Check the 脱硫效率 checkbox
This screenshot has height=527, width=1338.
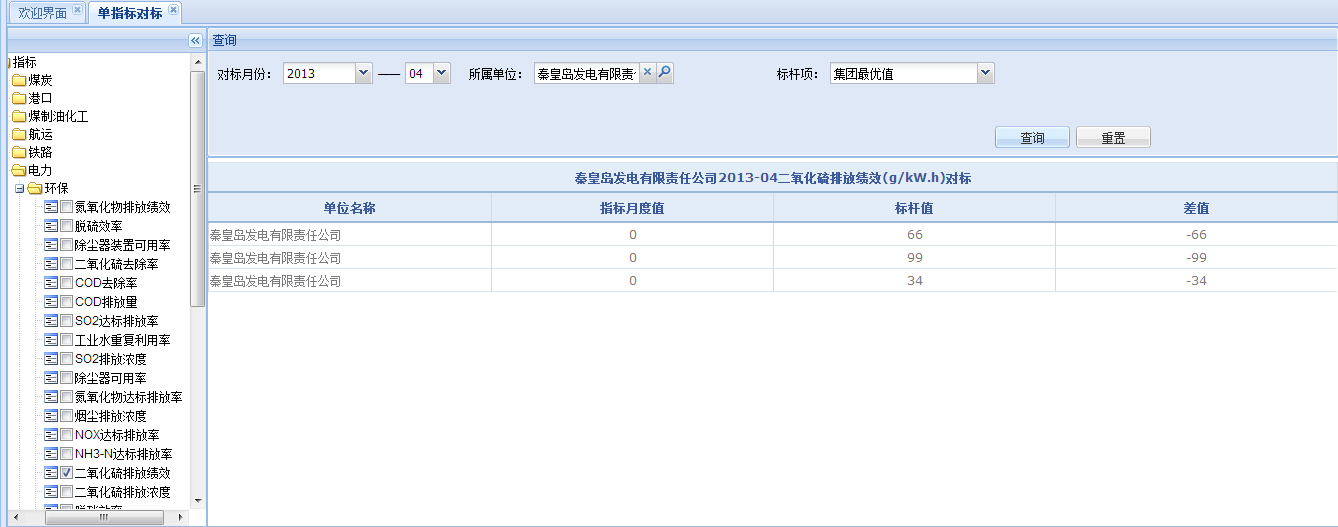(66, 226)
